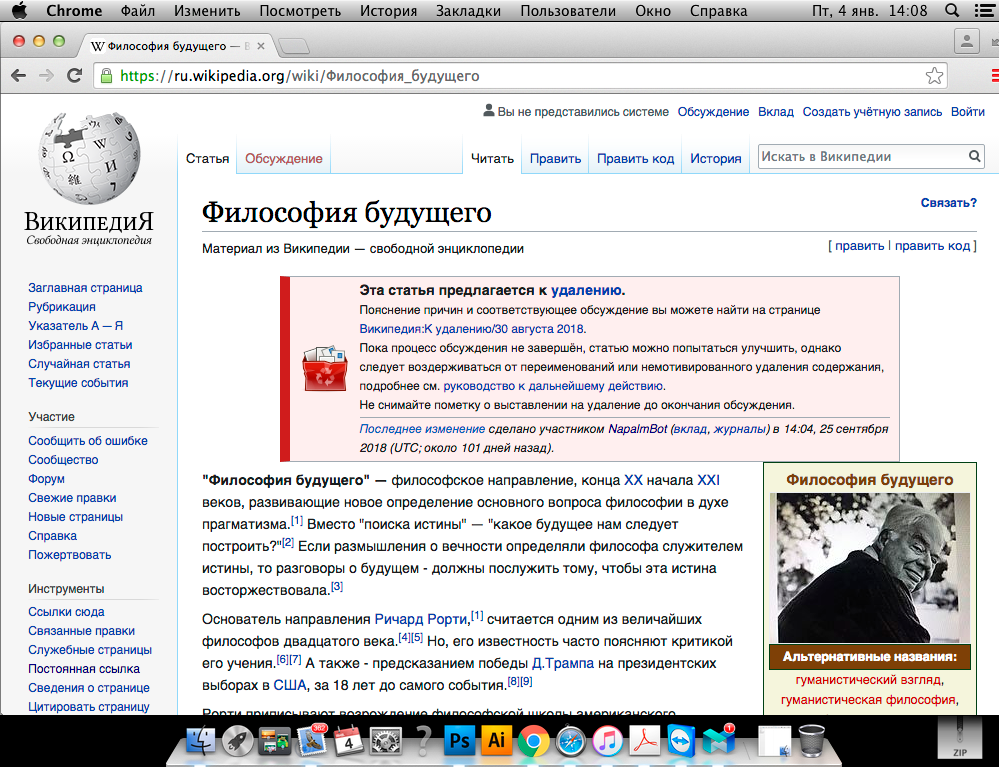The width and height of the screenshot is (999, 767).
Task: Open the Пользователи menu
Action: click(x=568, y=11)
